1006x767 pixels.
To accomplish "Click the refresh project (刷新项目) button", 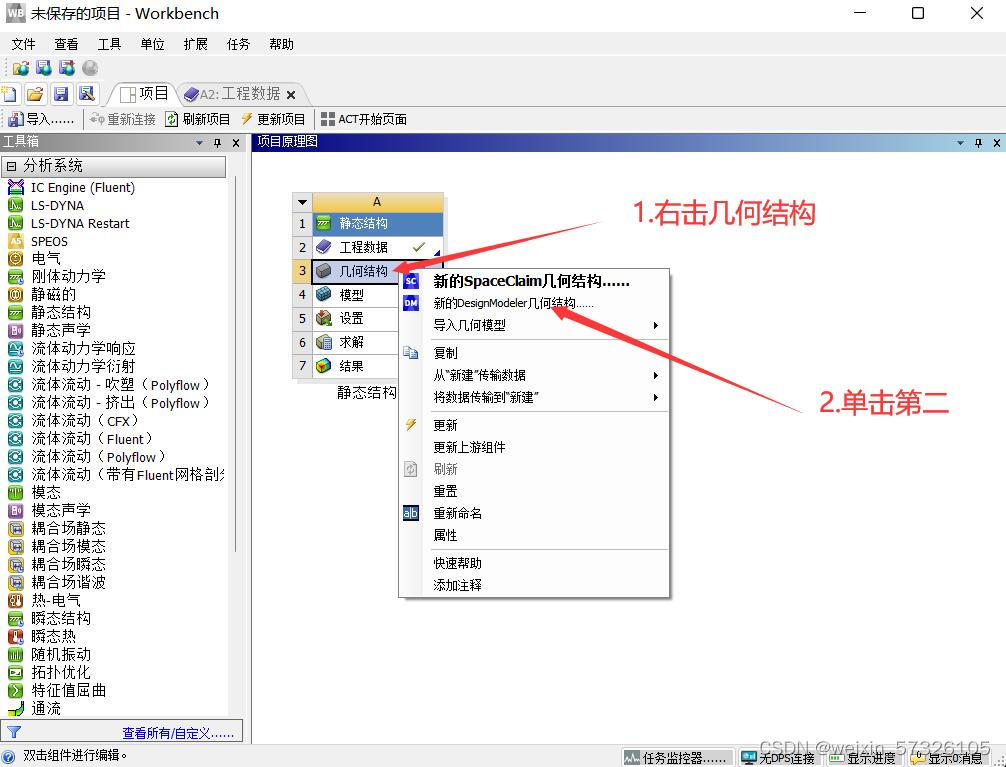I will pyautogui.click(x=198, y=119).
